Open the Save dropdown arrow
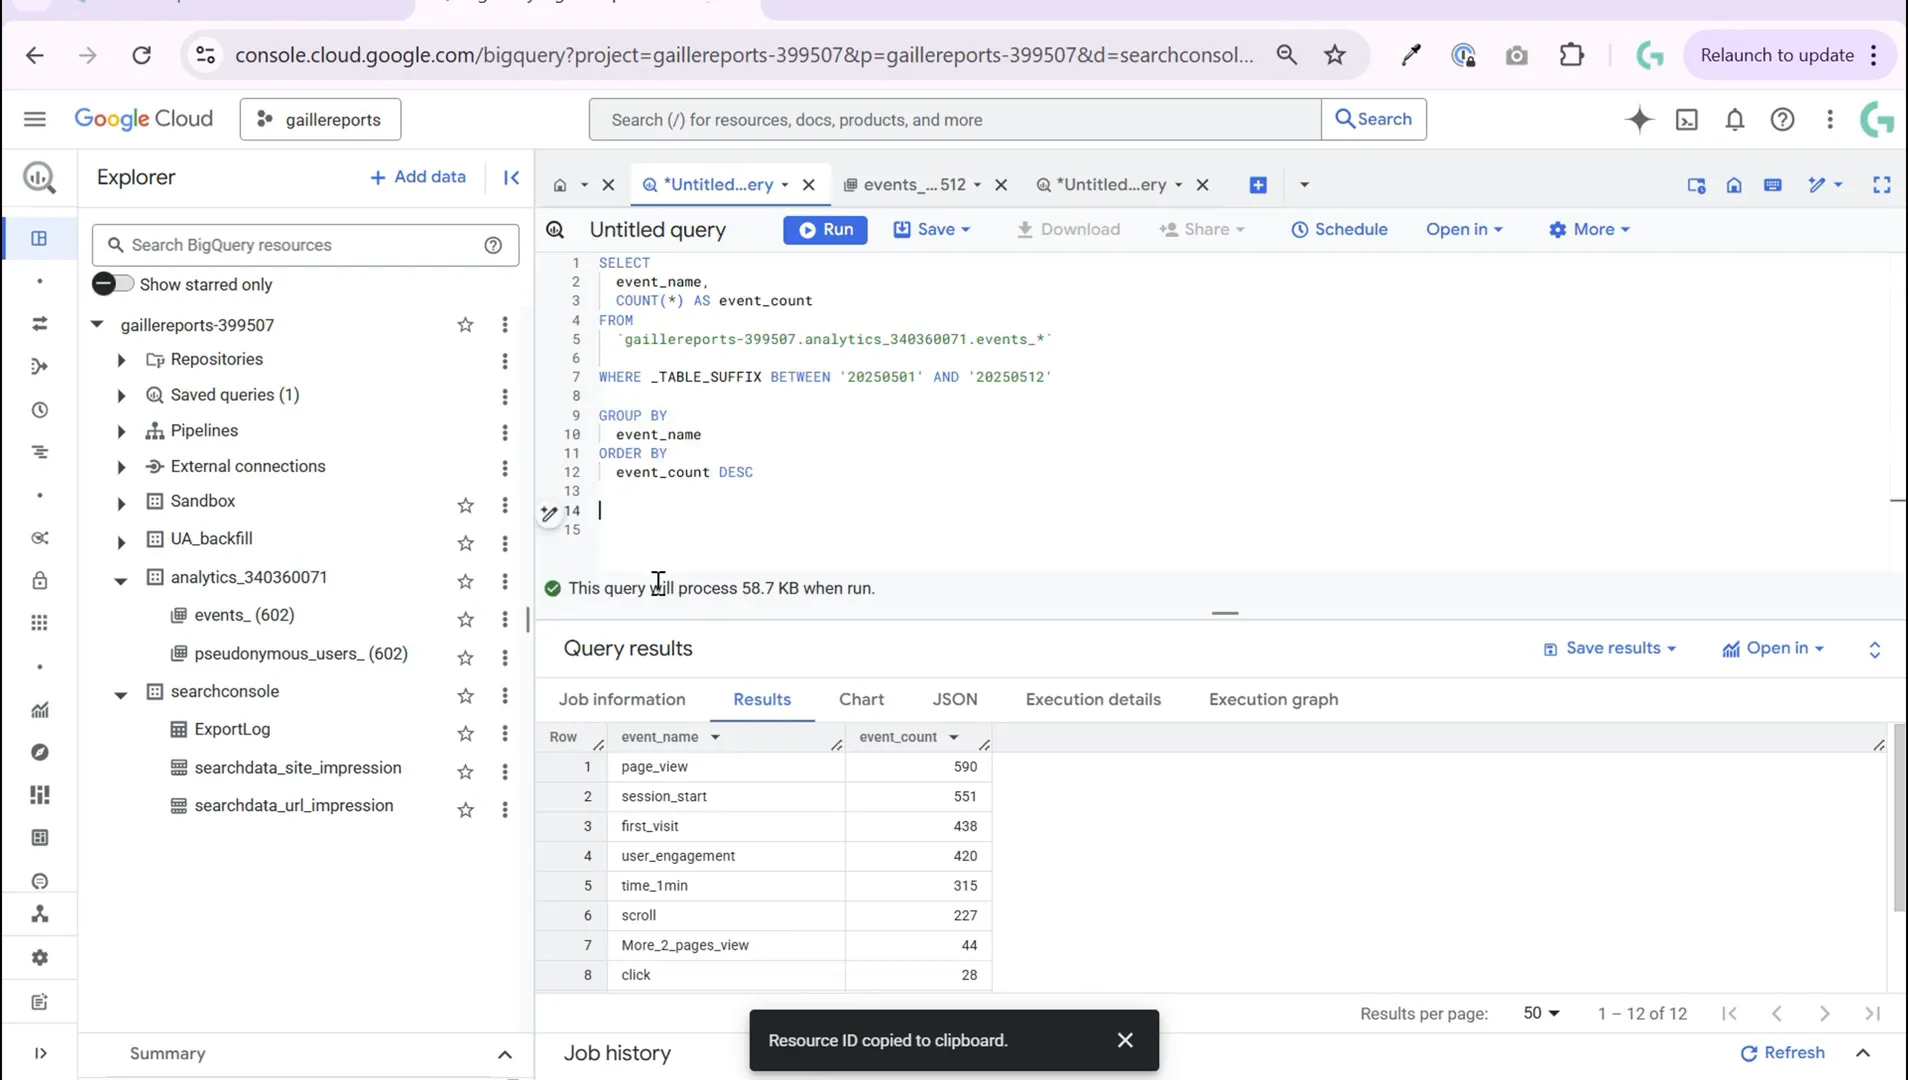The image size is (1908, 1080). click(966, 229)
